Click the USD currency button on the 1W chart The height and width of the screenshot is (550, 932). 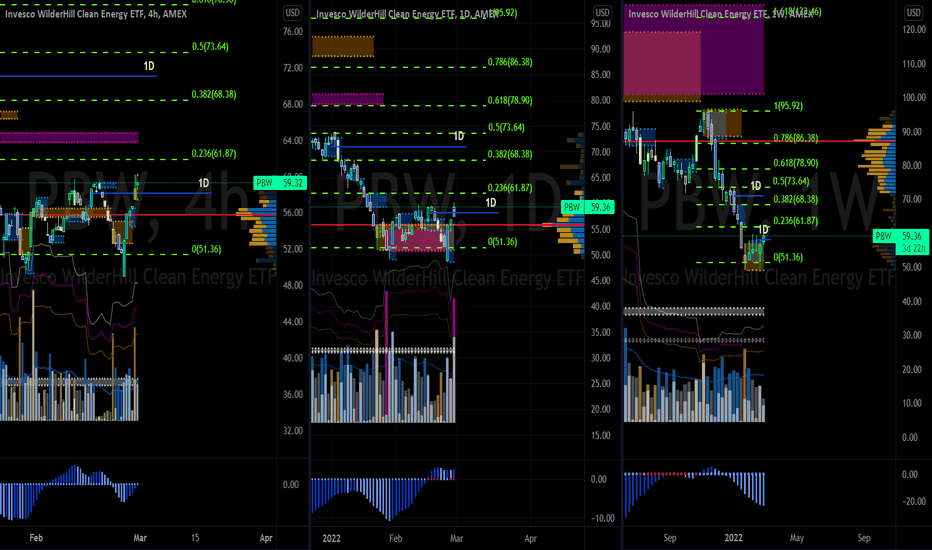coord(913,12)
